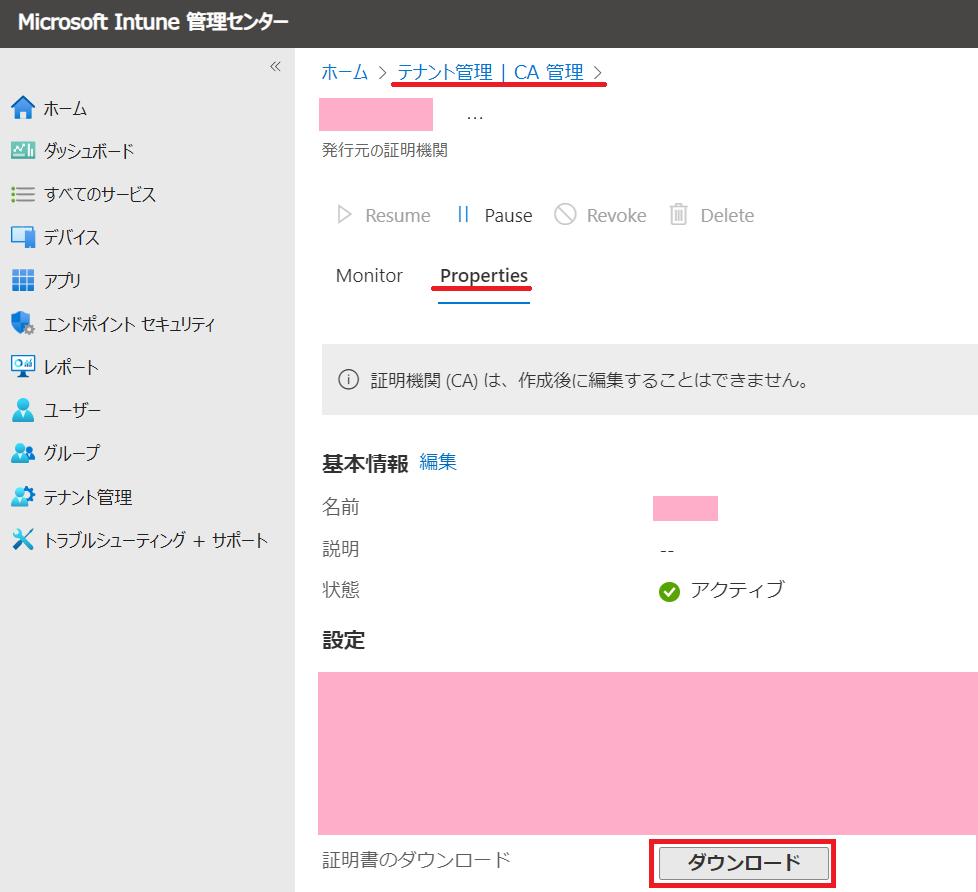Open アプリ label in sidebar

pyautogui.click(x=62, y=281)
